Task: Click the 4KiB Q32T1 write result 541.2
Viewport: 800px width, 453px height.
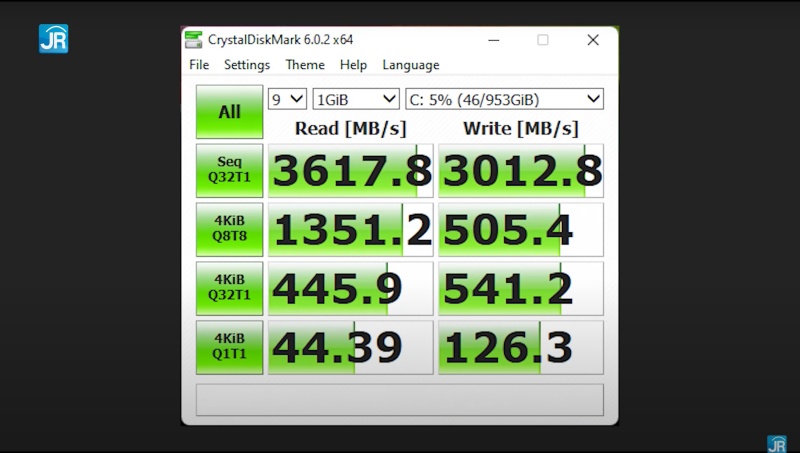Action: [x=521, y=288]
